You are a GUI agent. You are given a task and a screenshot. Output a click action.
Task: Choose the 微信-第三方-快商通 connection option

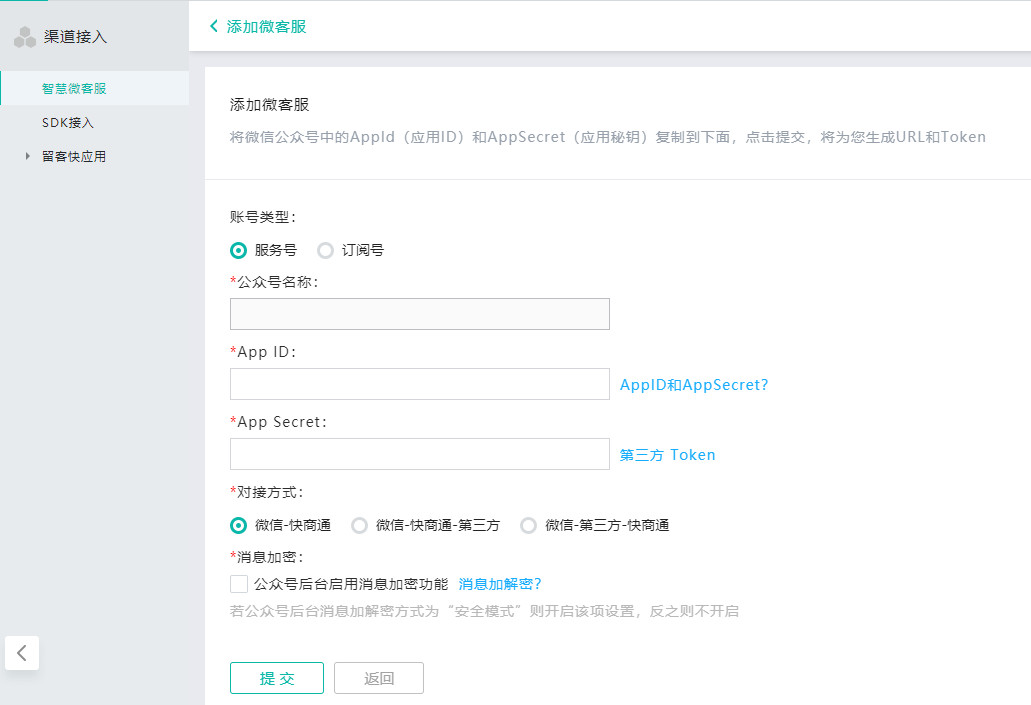[528, 524]
